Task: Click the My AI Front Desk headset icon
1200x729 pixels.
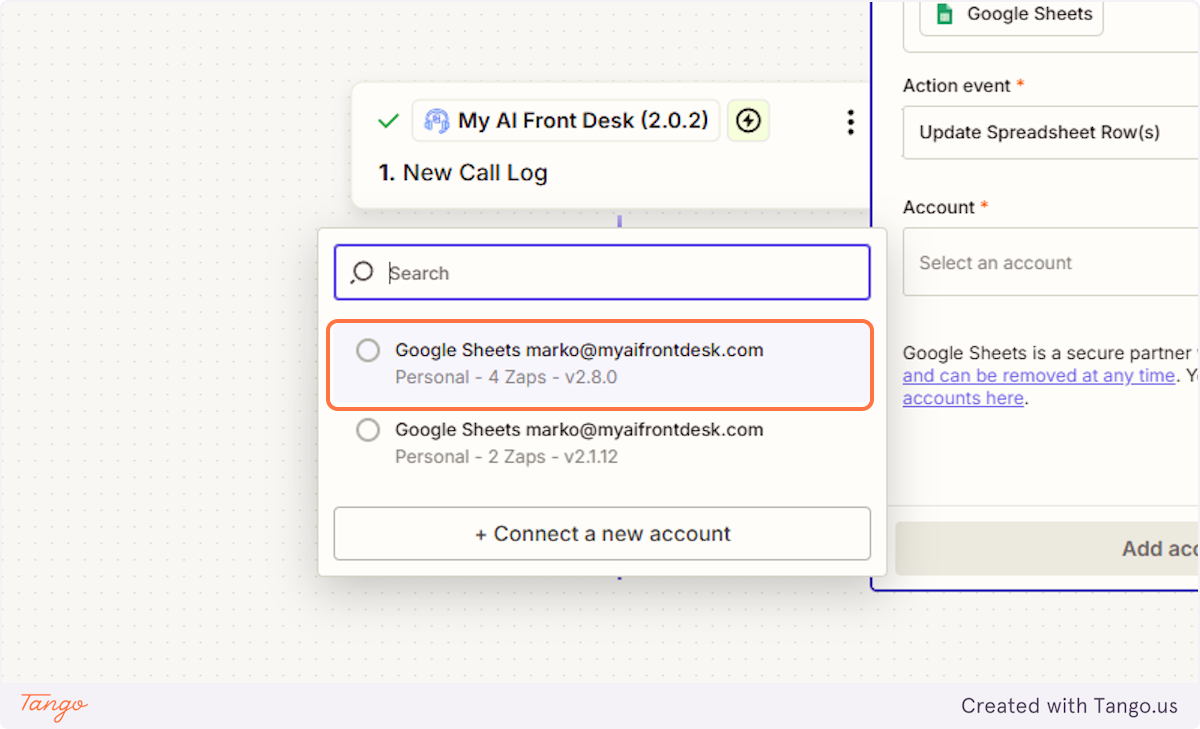Action: pos(436,121)
